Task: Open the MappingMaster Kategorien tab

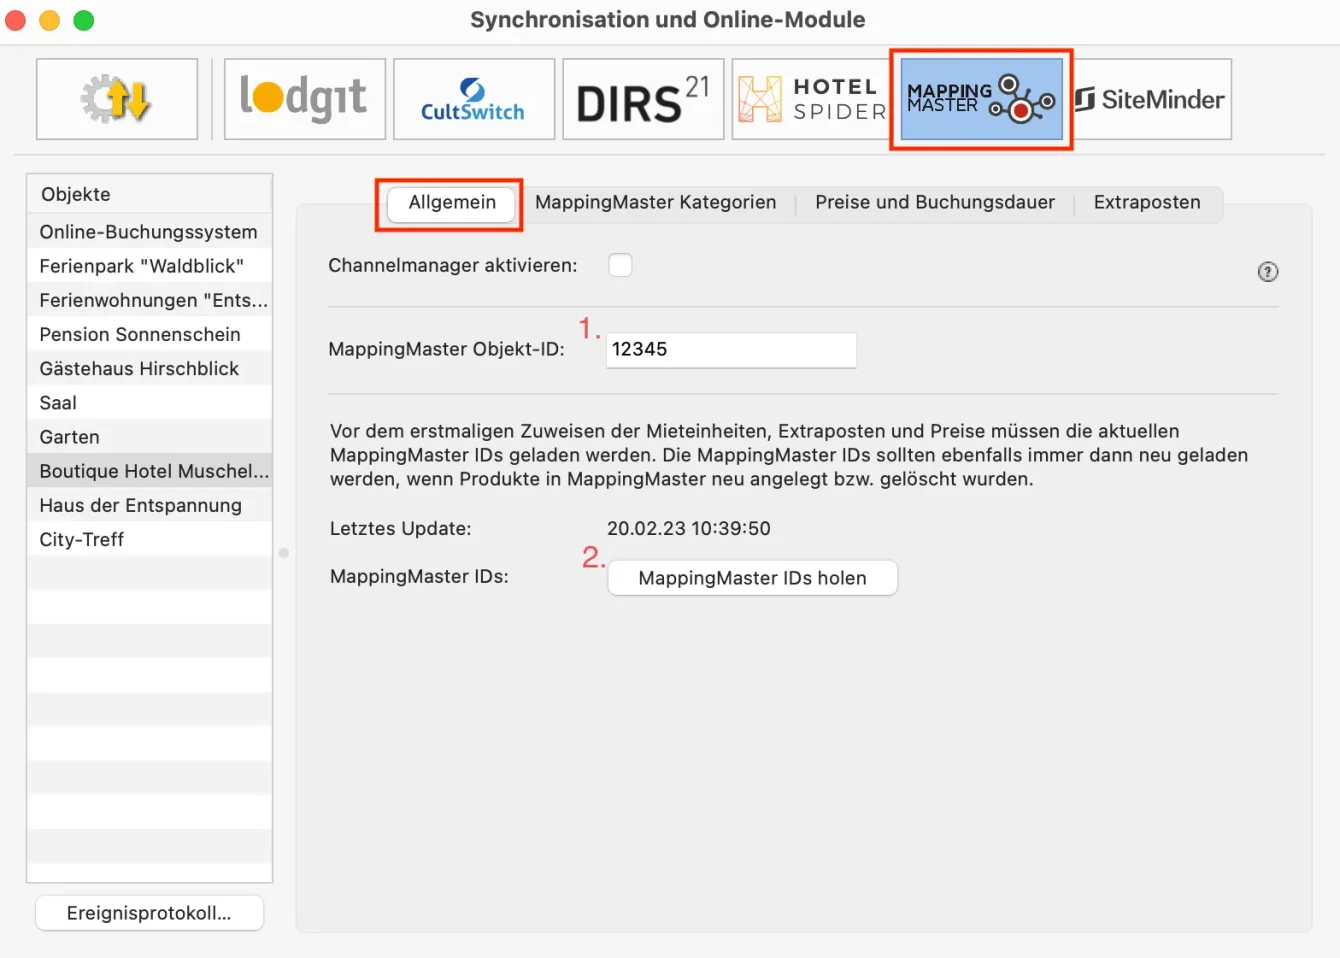Action: coord(655,203)
